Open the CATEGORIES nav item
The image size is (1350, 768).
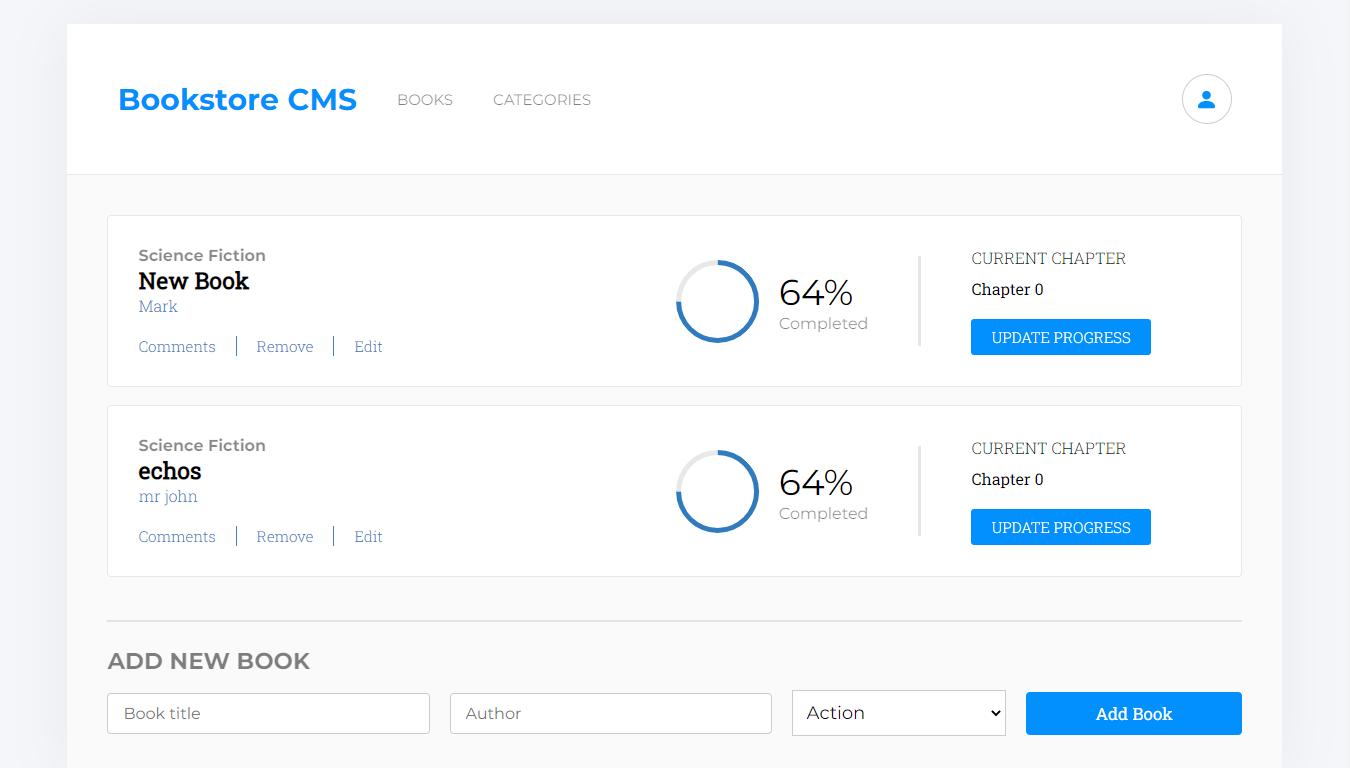click(542, 100)
